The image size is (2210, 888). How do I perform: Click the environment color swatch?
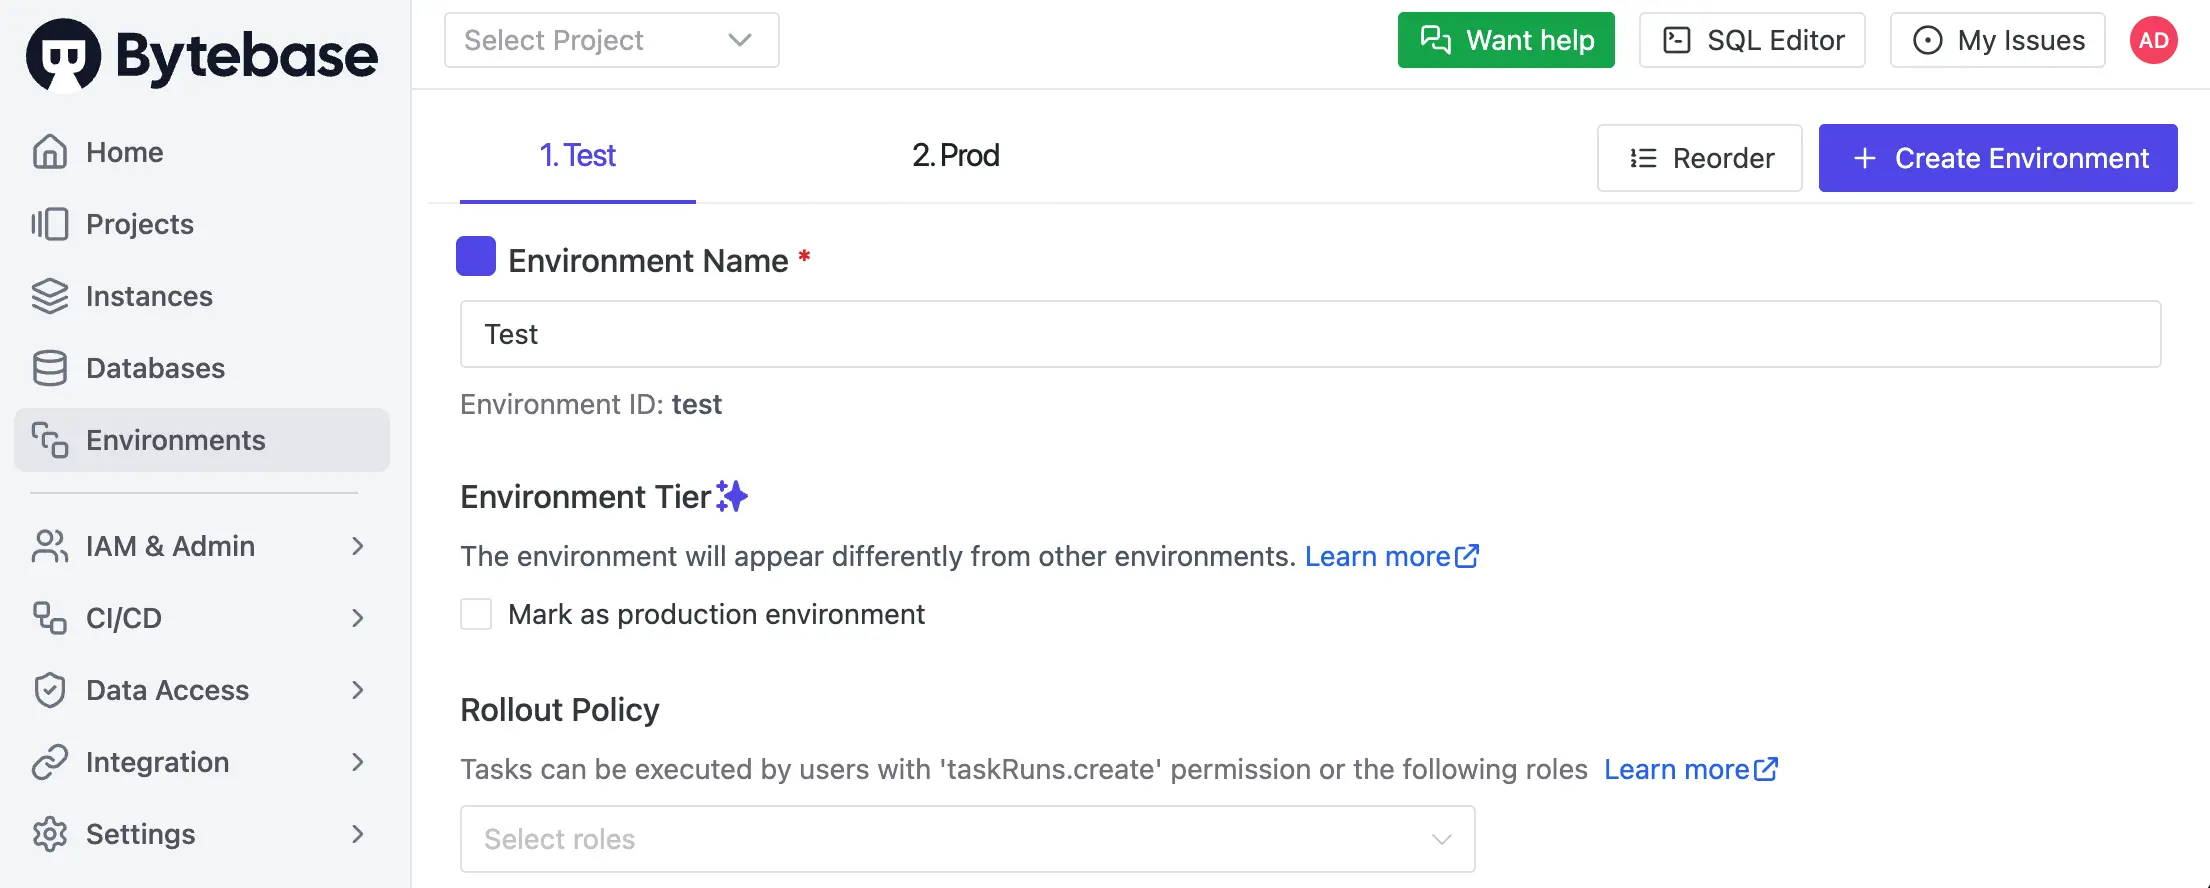tap(476, 256)
